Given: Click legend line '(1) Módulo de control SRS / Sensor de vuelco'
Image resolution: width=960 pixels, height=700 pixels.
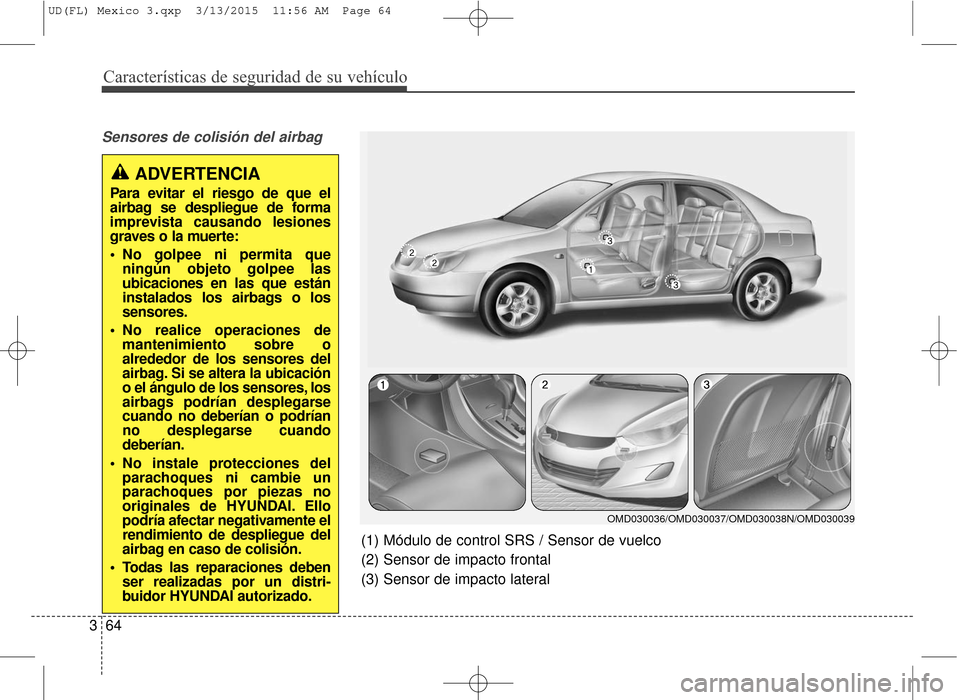Looking at the screenshot, I should point(511,541).
